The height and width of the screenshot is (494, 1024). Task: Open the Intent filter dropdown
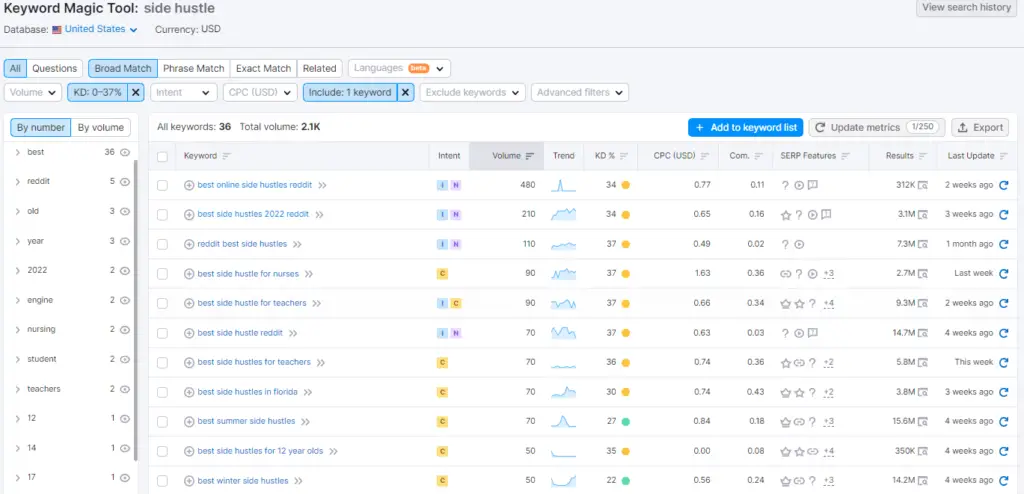pyautogui.click(x=184, y=92)
